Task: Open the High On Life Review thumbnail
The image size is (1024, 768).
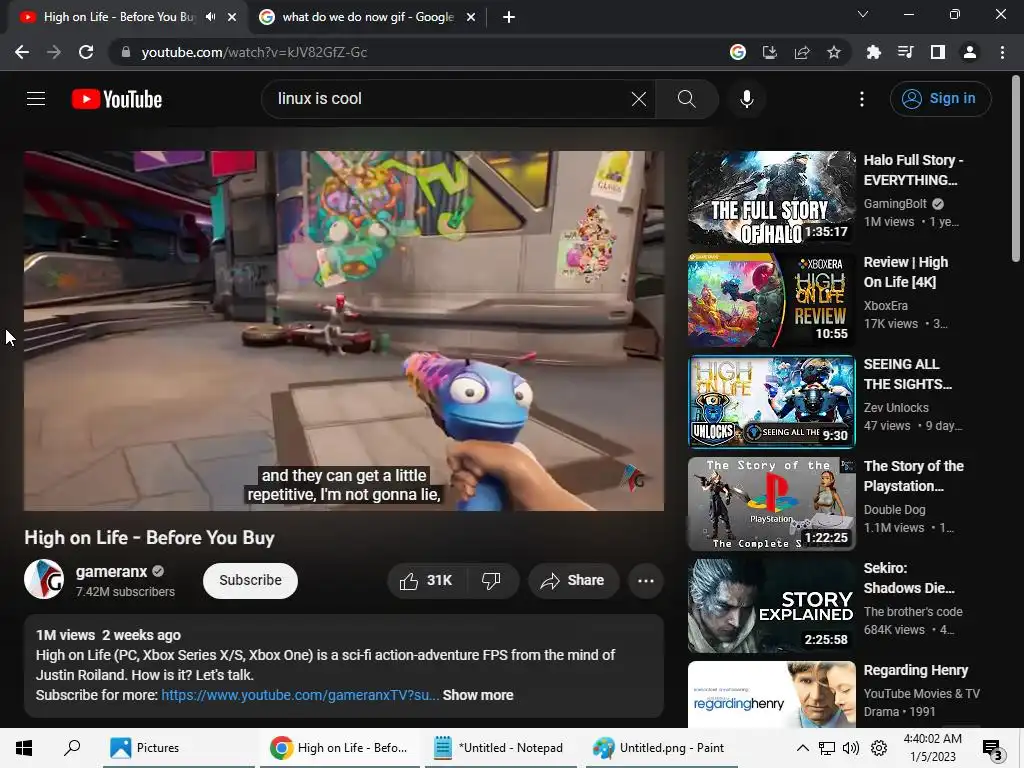Action: (x=771, y=300)
